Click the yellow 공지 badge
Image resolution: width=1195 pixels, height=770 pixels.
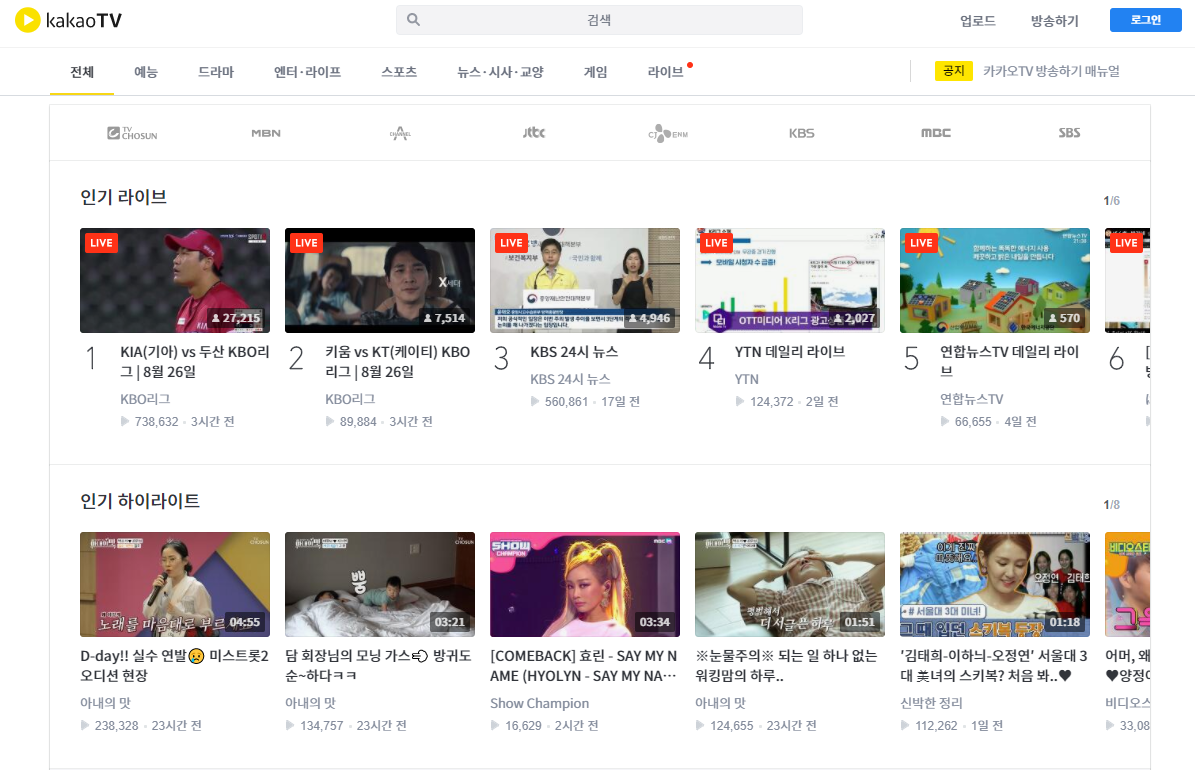click(x=953, y=71)
